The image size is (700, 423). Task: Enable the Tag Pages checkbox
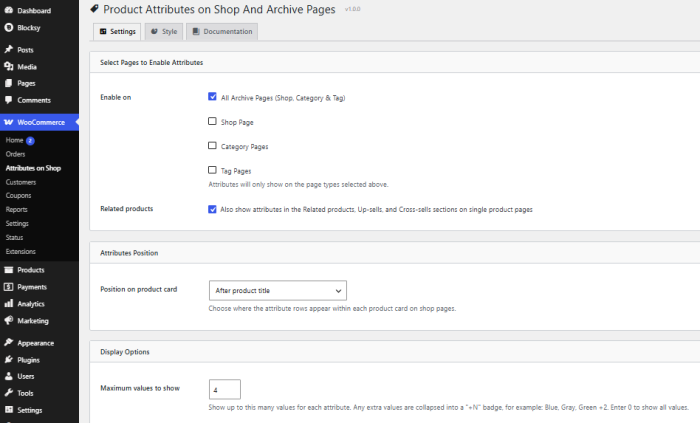(x=212, y=170)
